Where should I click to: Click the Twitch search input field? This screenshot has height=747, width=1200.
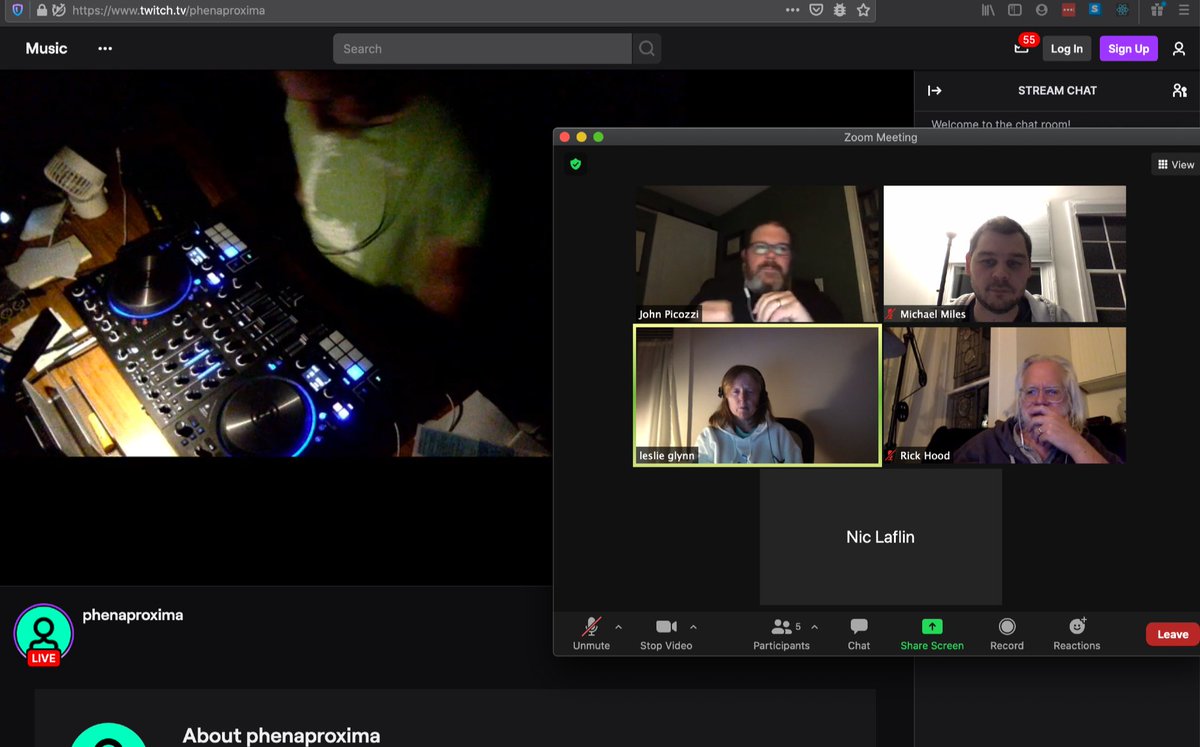480,48
